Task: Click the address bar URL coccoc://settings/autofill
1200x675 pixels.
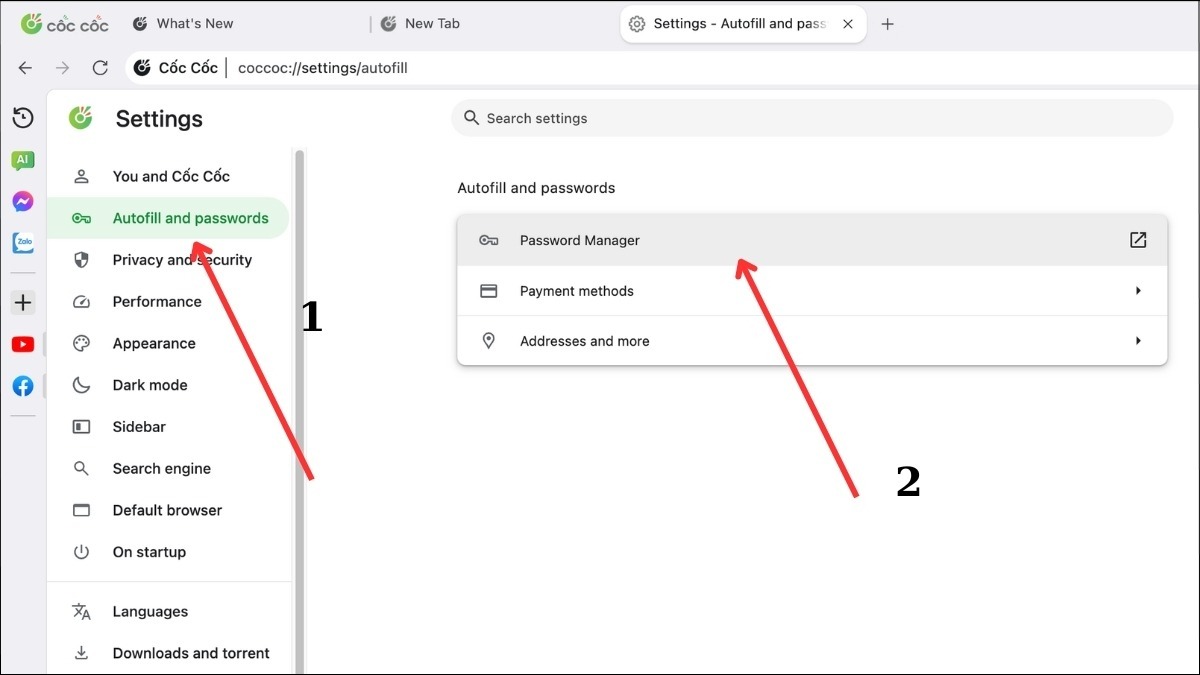Action: click(x=323, y=68)
